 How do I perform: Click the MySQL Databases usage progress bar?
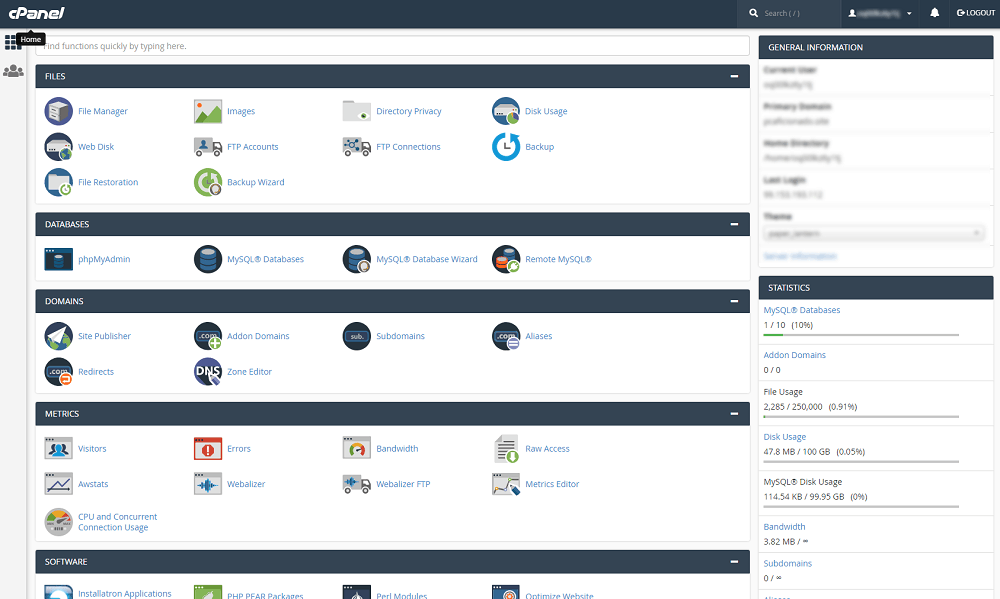[861, 335]
